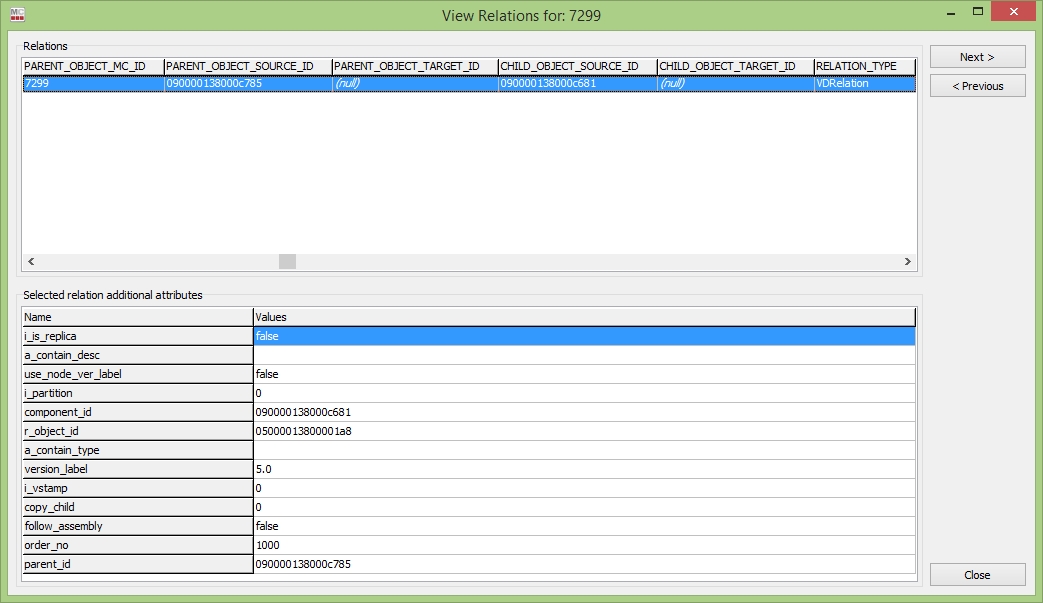
Task: Sort by PARENT_OBJECT_MC_ID column header
Action: tap(92, 66)
